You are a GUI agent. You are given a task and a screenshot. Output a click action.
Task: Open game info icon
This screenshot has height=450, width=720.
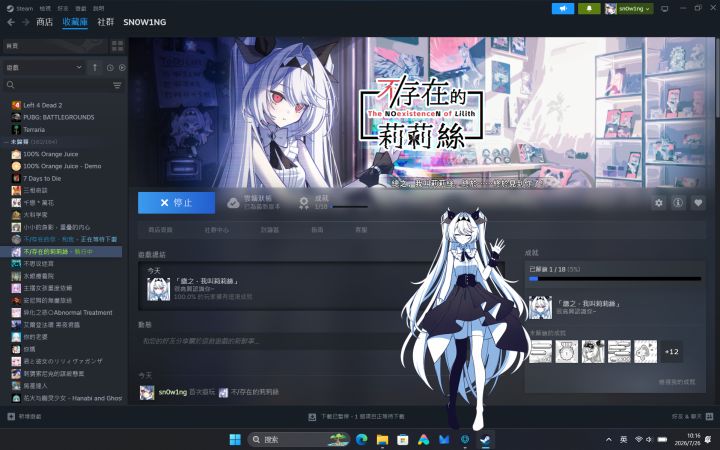[678, 202]
